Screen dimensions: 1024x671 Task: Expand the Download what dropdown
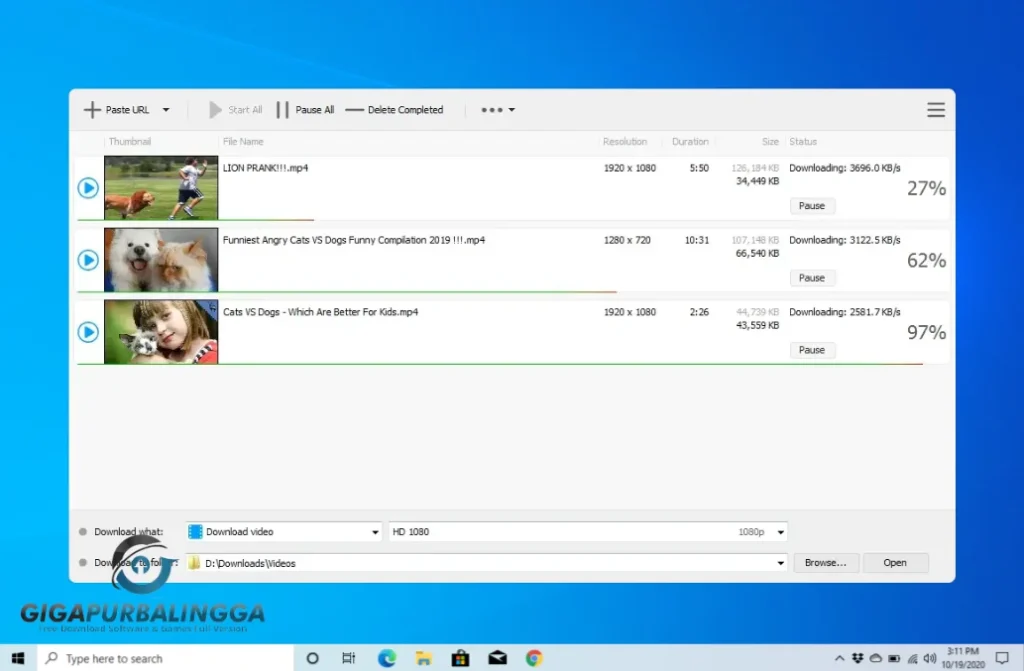tap(374, 532)
